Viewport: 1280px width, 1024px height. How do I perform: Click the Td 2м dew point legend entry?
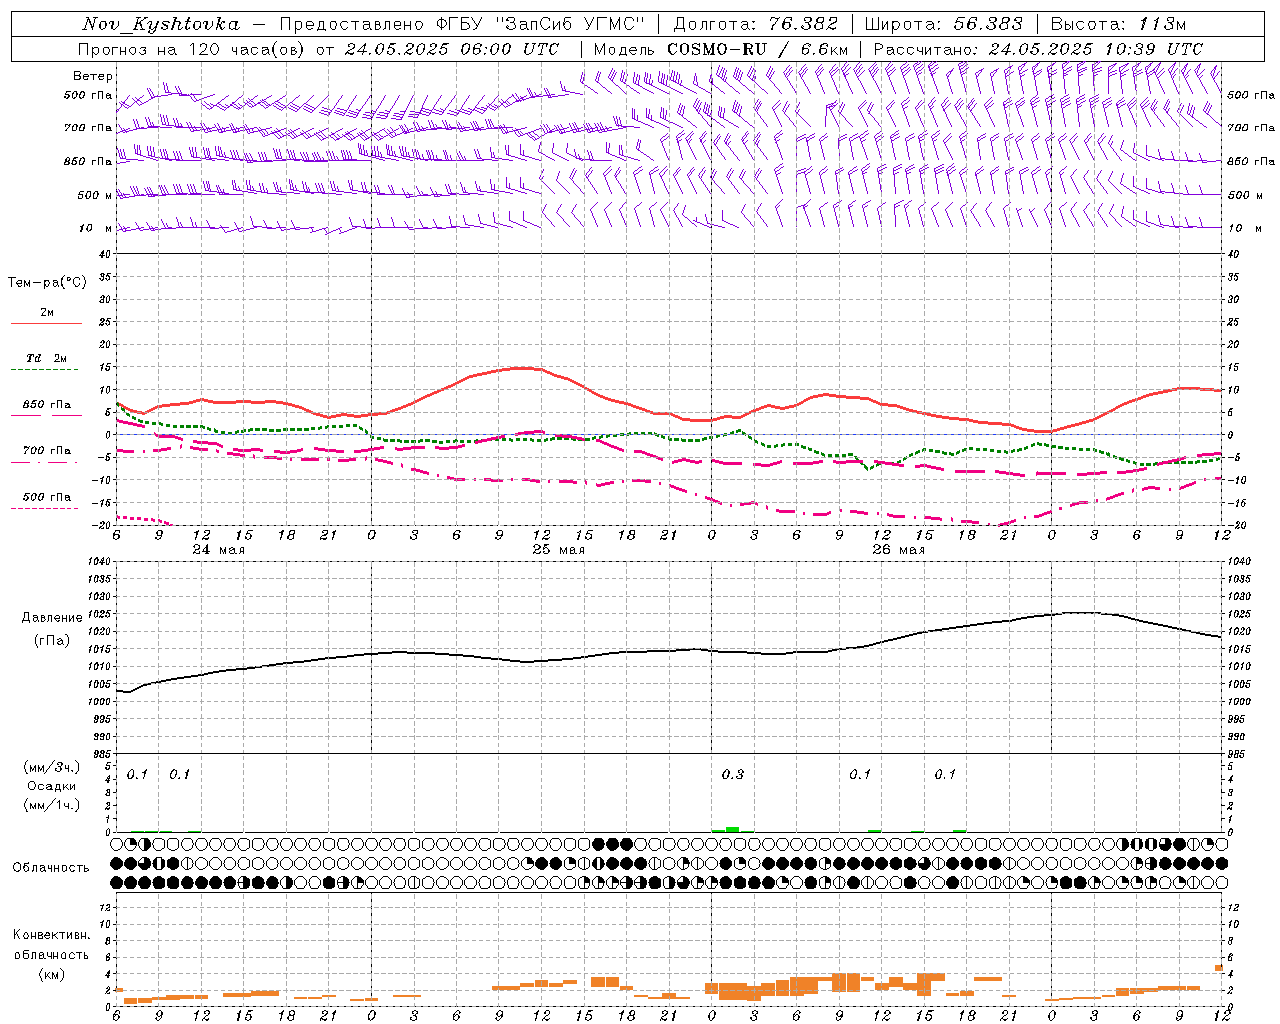(47, 358)
